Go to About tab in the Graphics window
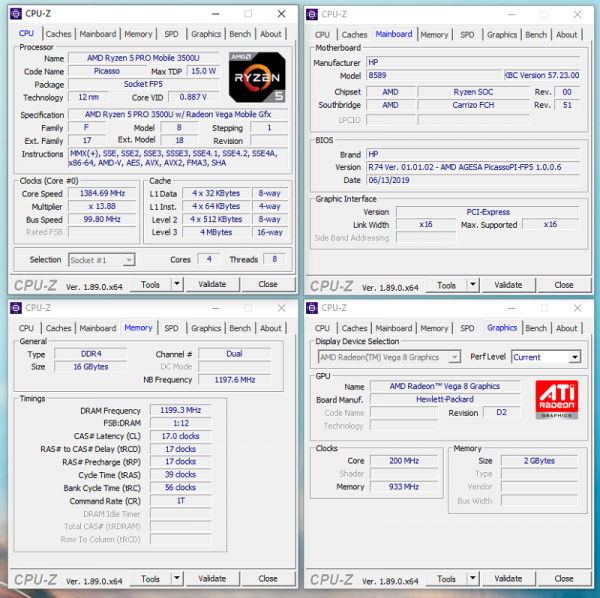This screenshot has height=598, width=600. click(x=567, y=328)
